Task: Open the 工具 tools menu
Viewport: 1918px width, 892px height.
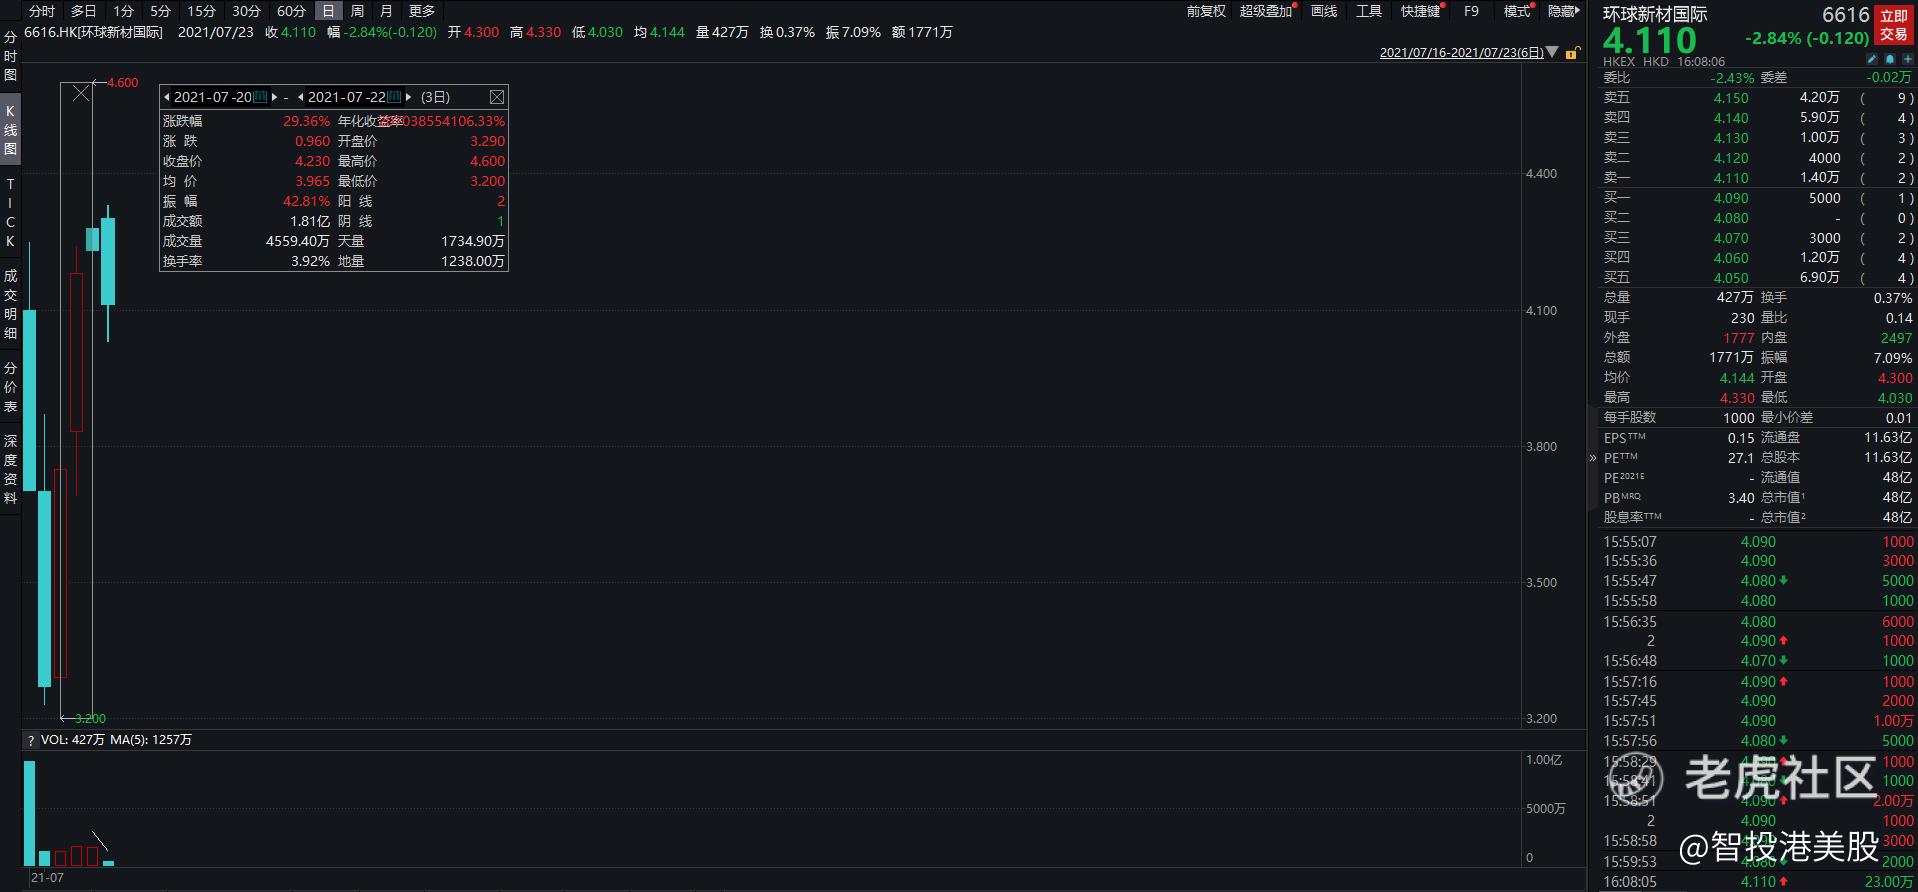Action: 1369,11
